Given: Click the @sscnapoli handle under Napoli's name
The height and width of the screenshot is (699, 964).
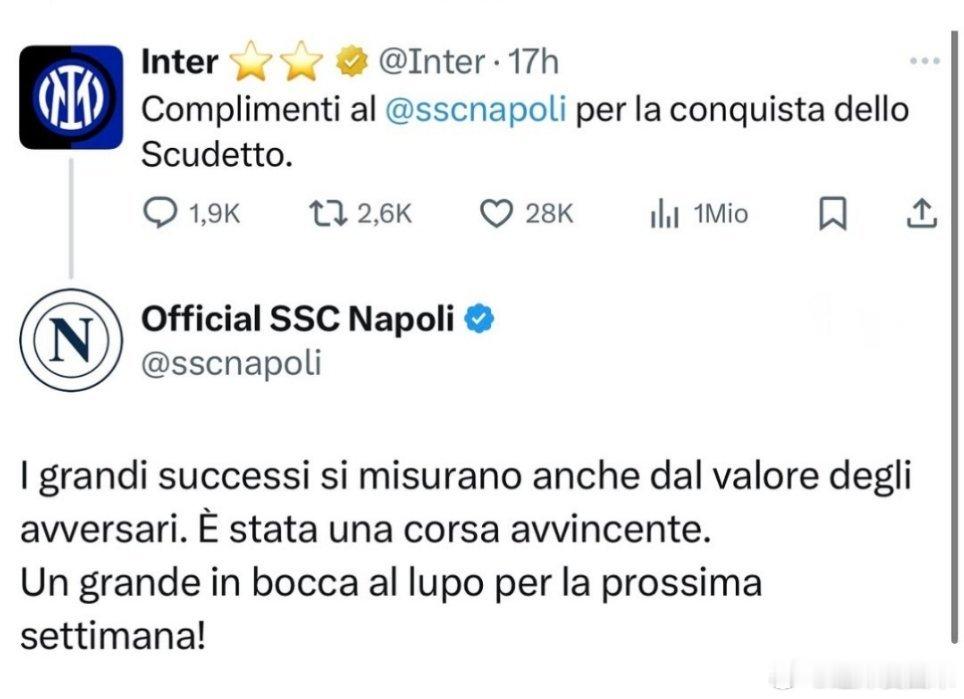Looking at the screenshot, I should pos(231,363).
